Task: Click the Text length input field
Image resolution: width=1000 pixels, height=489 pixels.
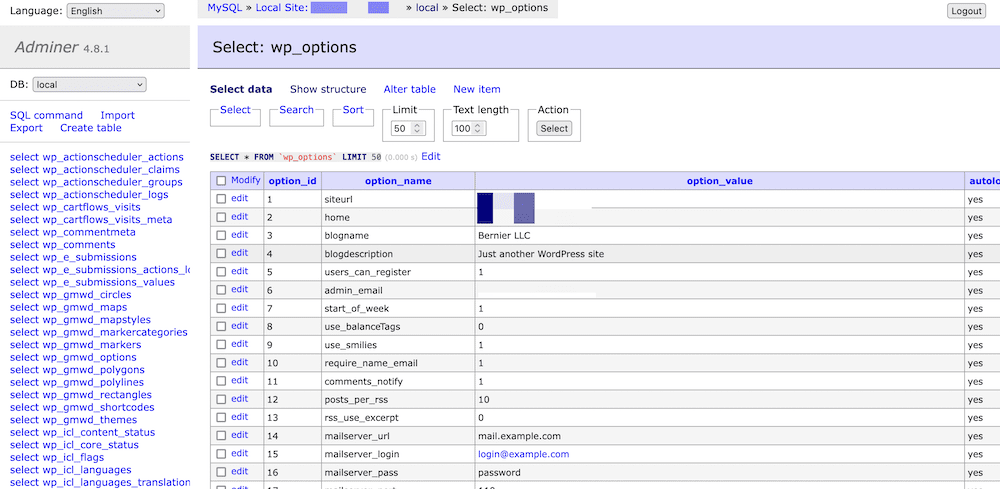Action: pos(469,128)
